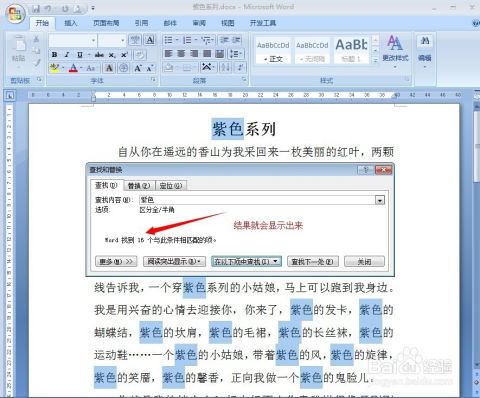This screenshot has height=398, width=480.
Task: Select the 正文 style thumbnail
Action: [273, 51]
